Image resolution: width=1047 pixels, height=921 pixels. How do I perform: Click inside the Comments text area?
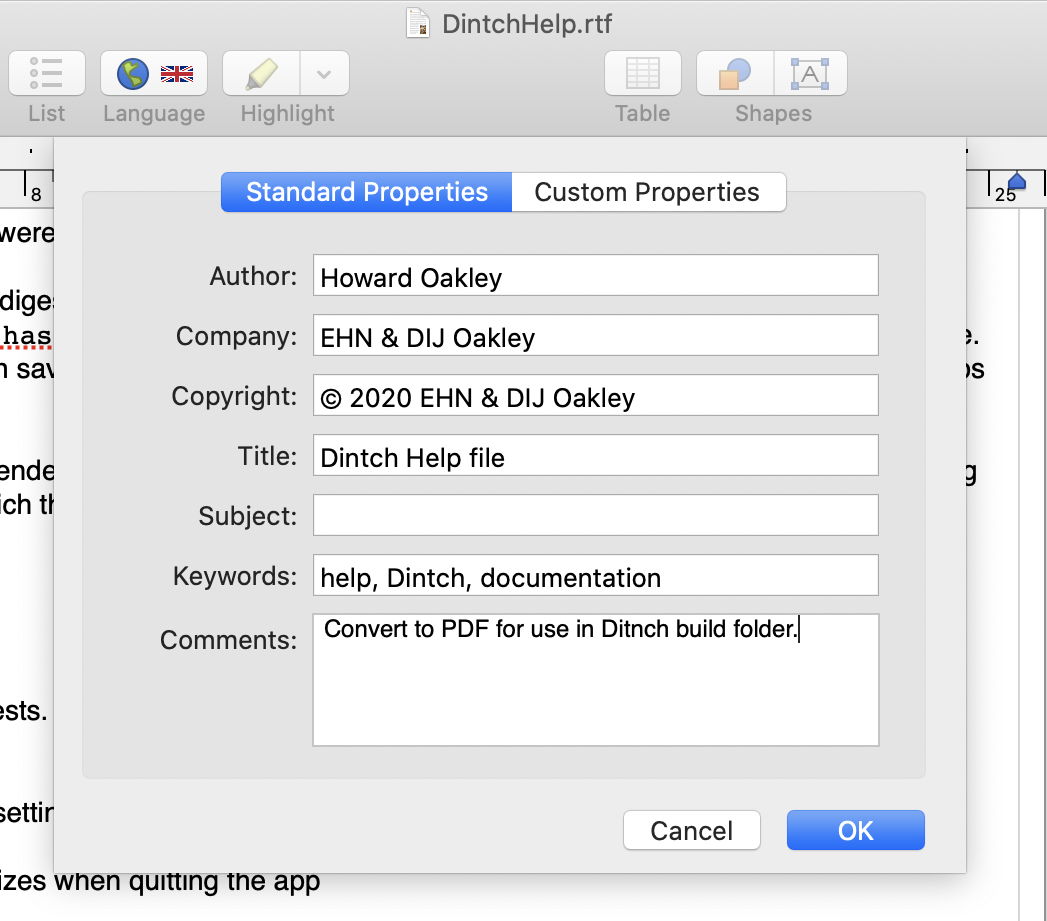point(595,690)
